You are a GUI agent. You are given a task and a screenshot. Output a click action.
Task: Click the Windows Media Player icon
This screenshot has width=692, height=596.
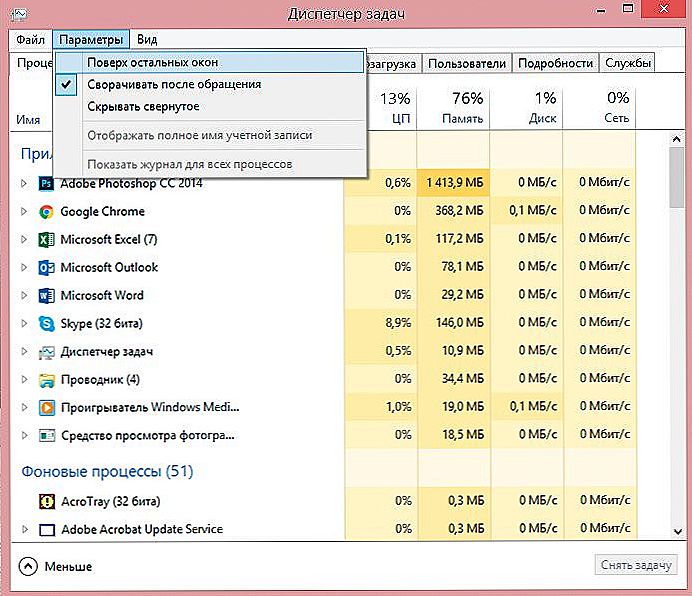pos(47,407)
